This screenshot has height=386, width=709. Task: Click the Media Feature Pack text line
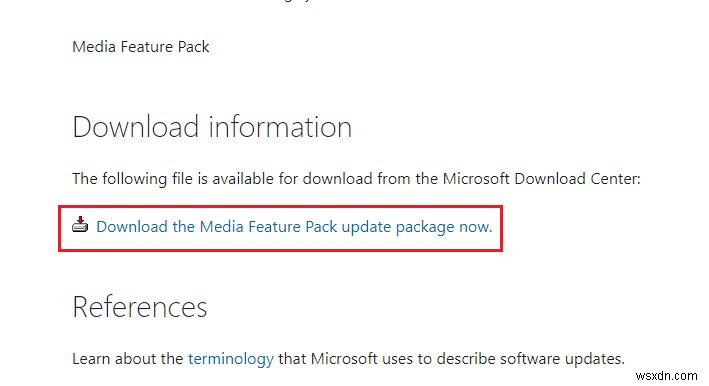coord(141,47)
